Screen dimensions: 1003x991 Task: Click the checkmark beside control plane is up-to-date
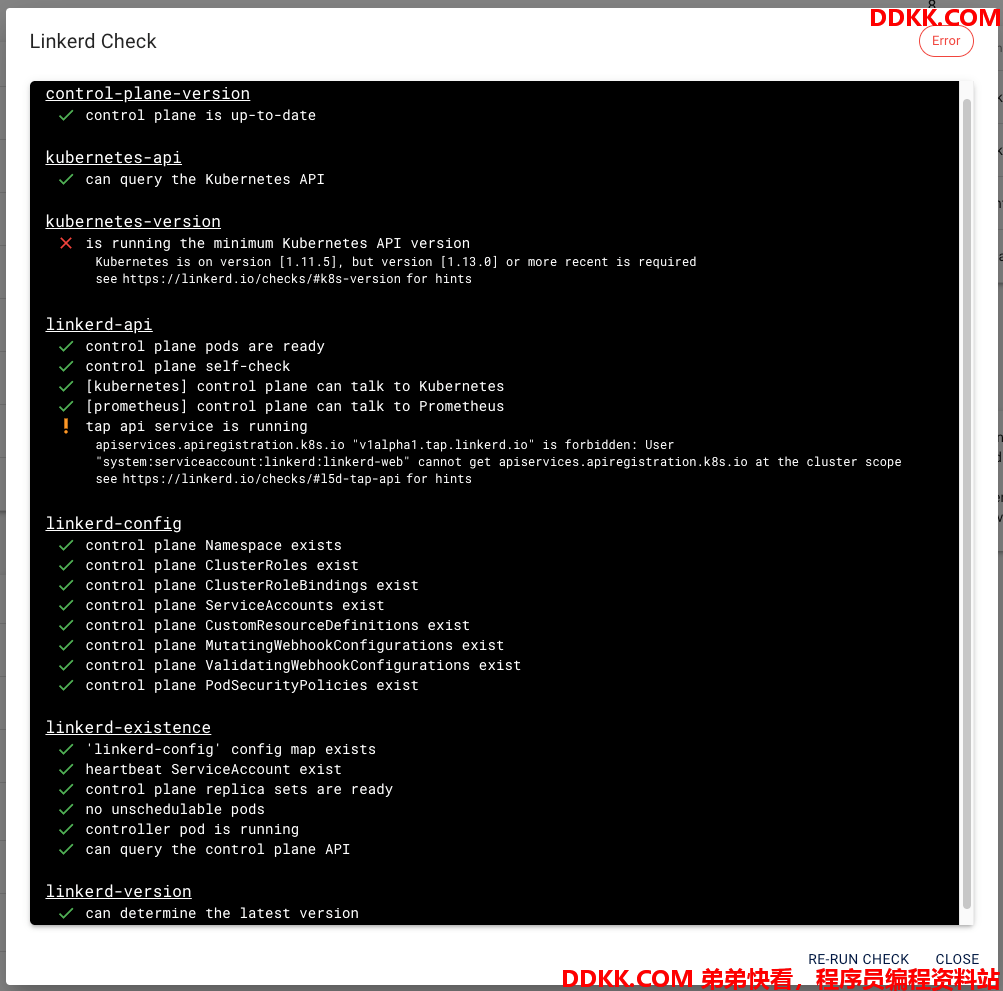pyautogui.click(x=66, y=115)
